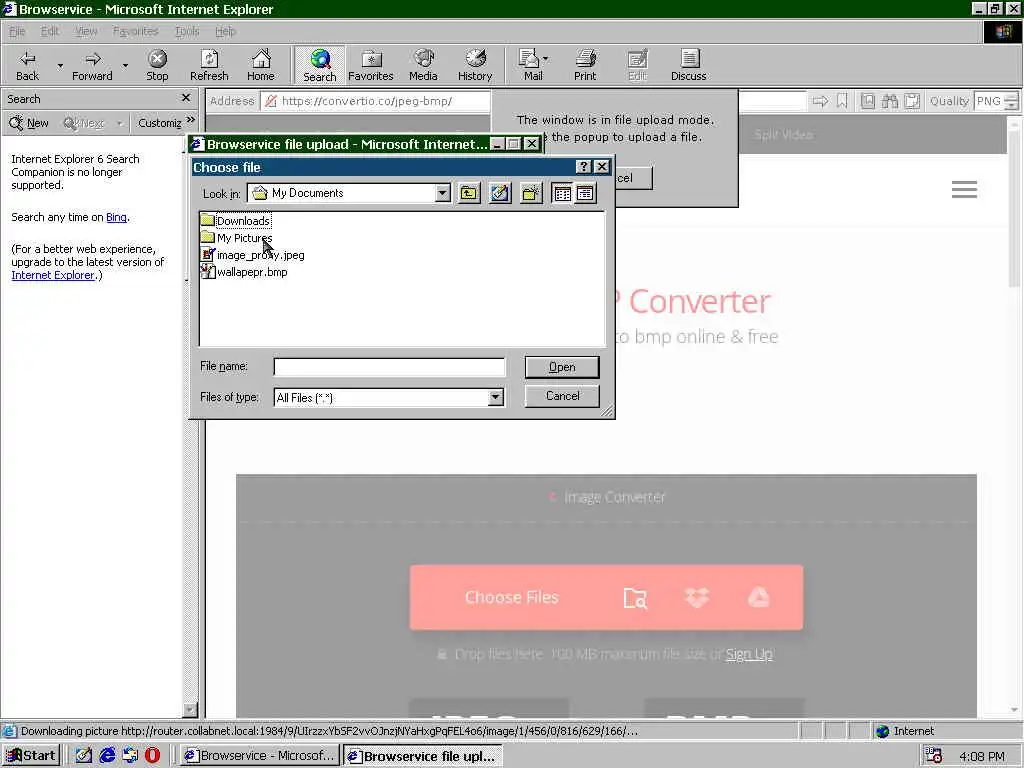Screen dimensions: 1024x768
Task: Select the My Pictures folder
Action: [x=236, y=238]
